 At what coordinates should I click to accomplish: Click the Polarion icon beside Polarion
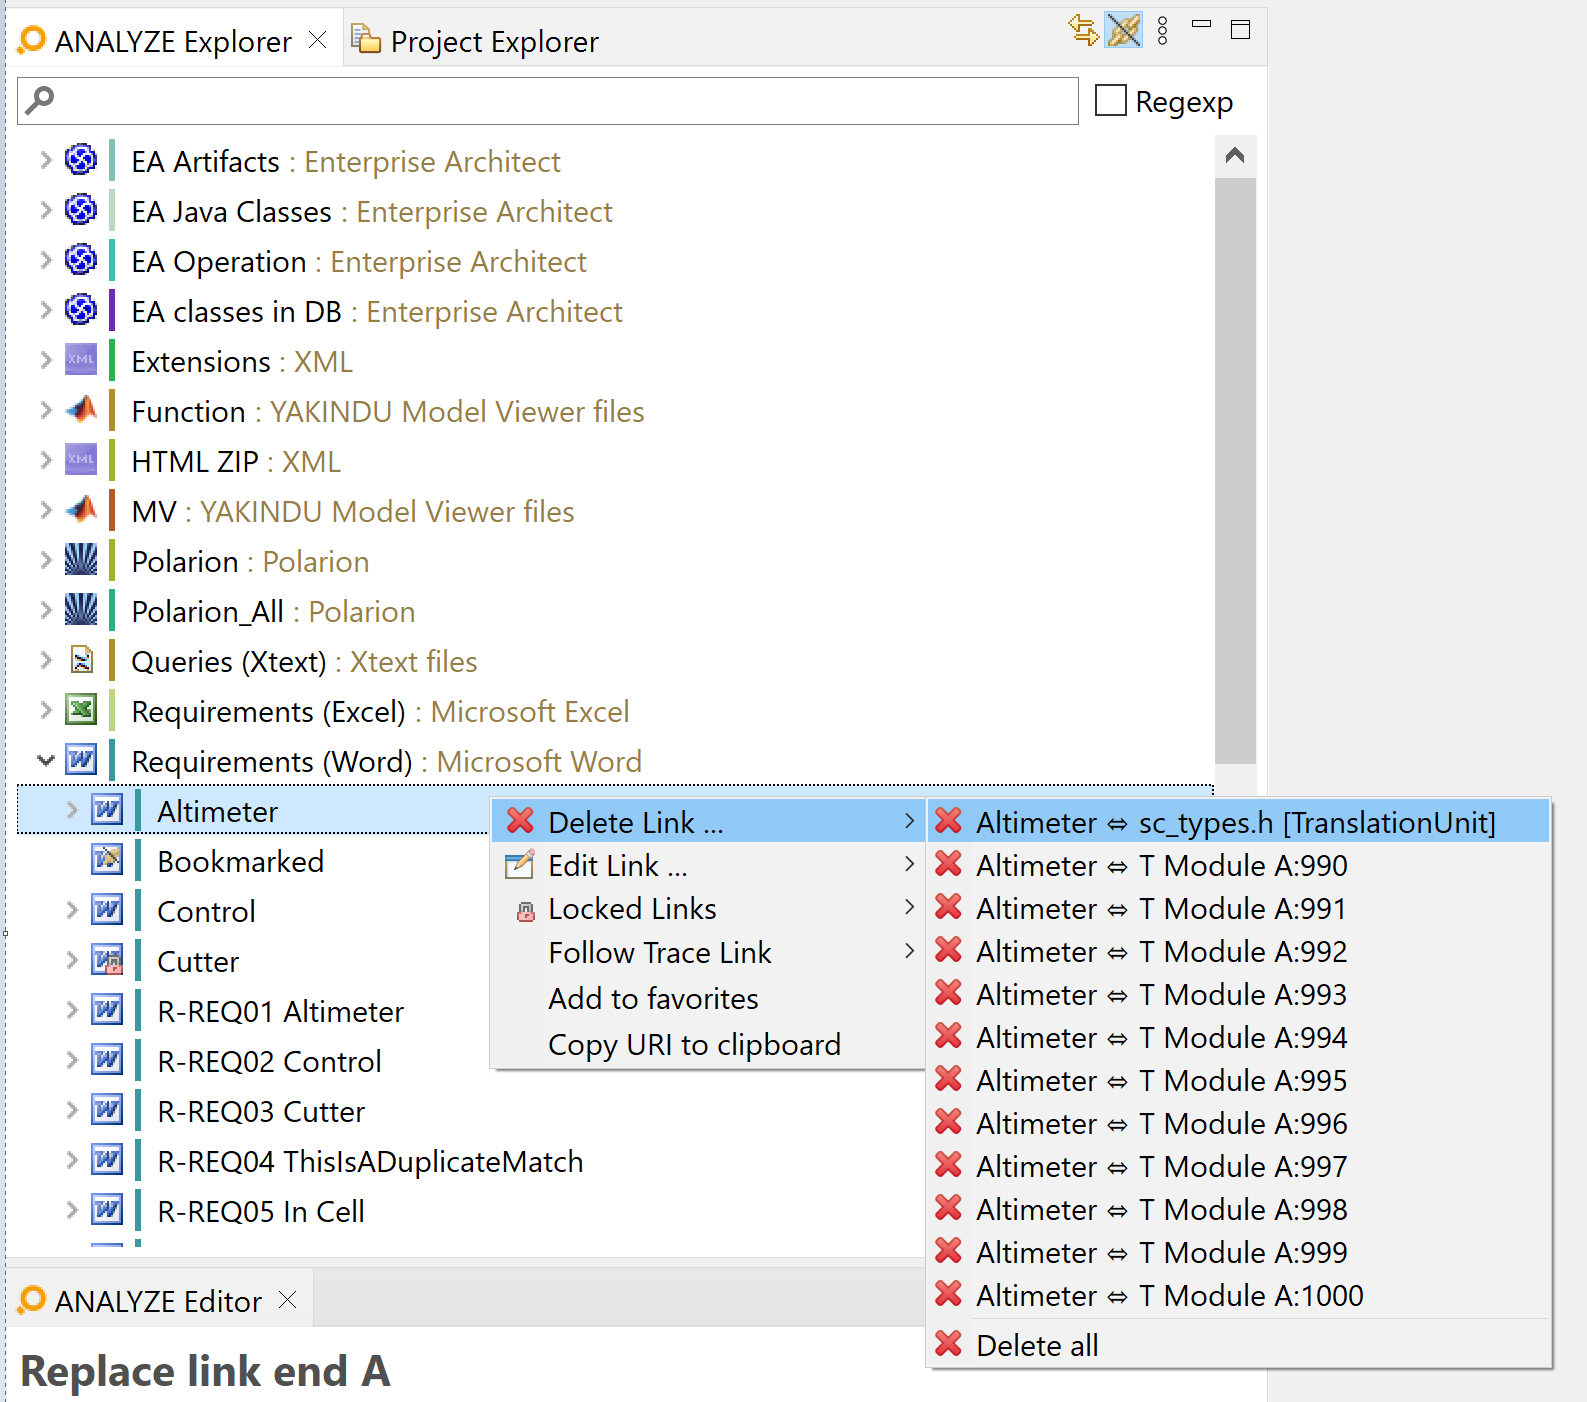click(x=81, y=560)
